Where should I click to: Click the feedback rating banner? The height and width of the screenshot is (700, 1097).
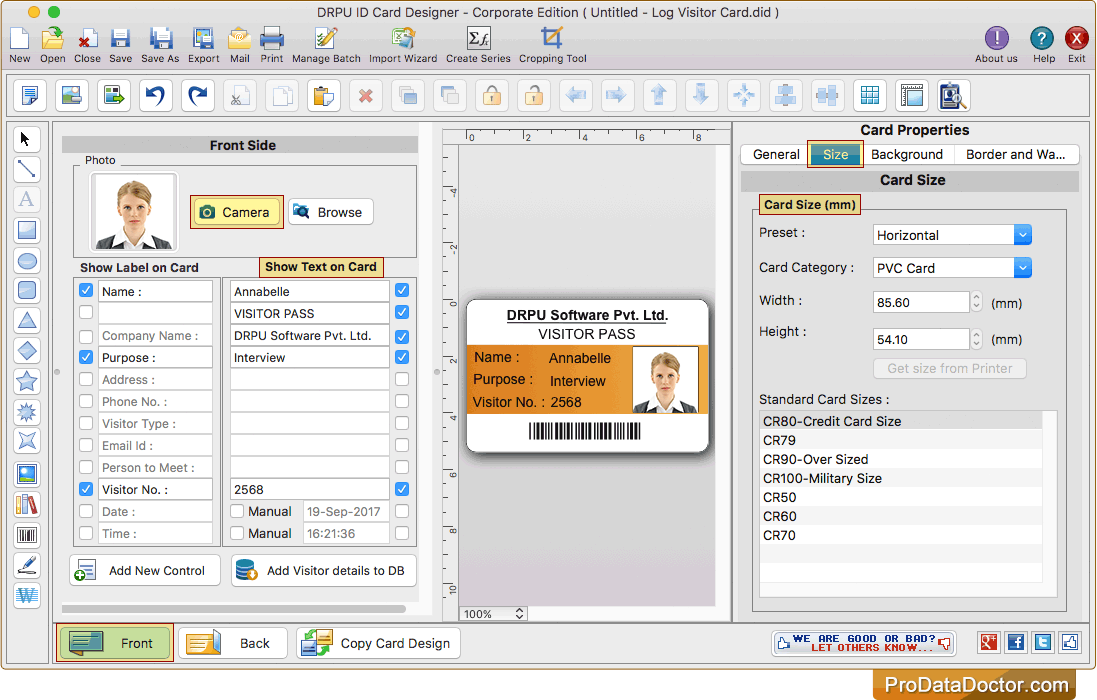click(x=864, y=643)
